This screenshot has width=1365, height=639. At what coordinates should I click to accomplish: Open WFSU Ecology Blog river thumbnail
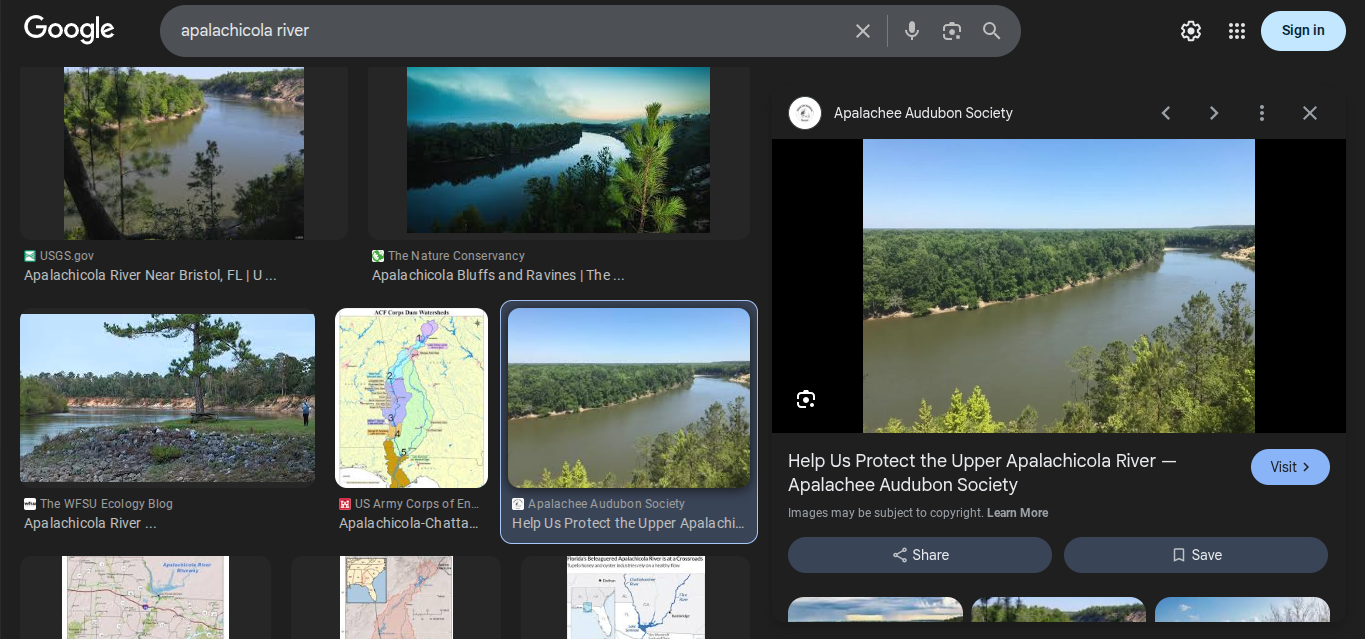(x=167, y=399)
